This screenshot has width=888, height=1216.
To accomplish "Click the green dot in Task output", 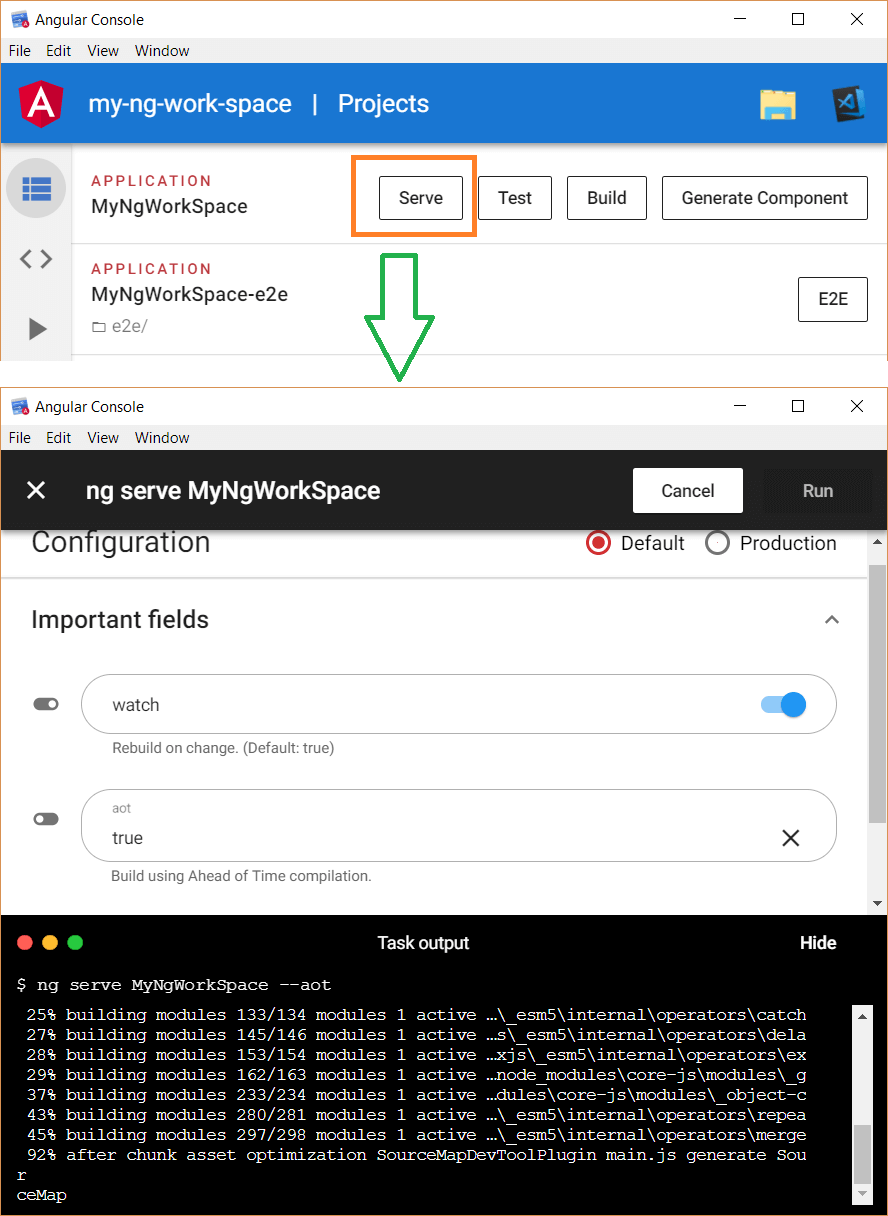I will 75,942.
